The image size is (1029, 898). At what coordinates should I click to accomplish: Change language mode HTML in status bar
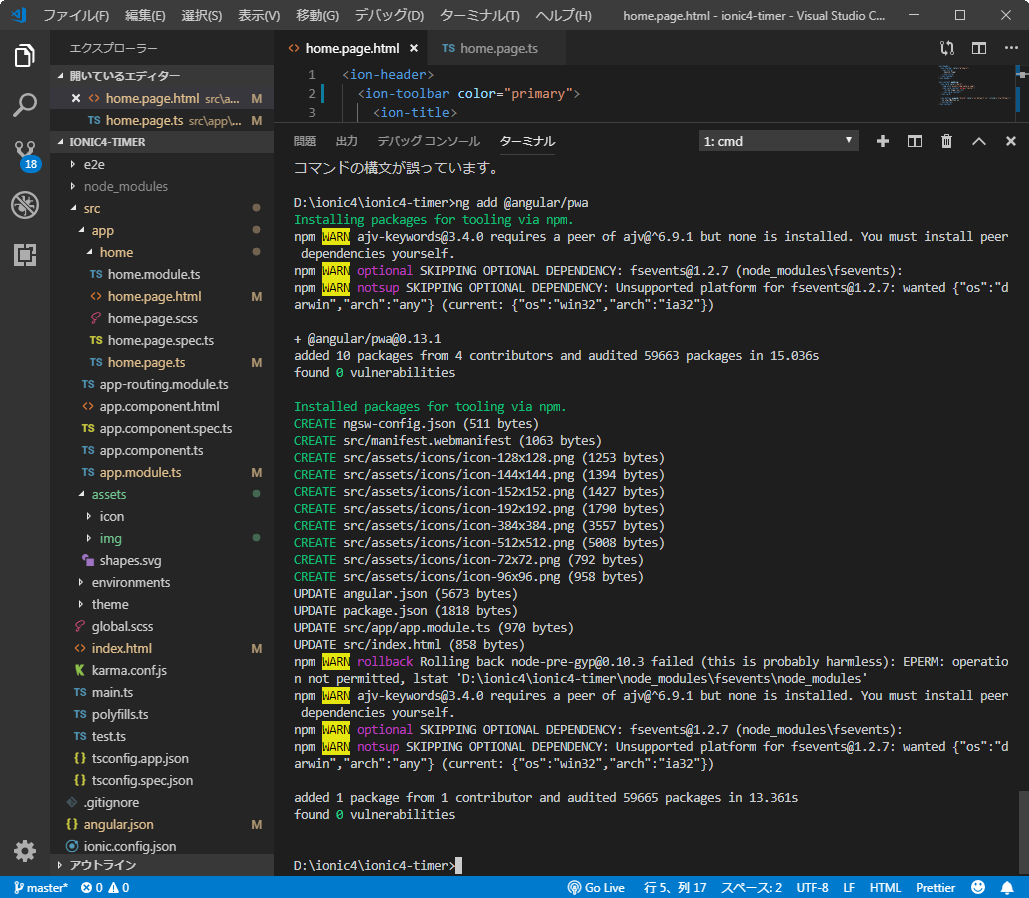click(x=885, y=887)
